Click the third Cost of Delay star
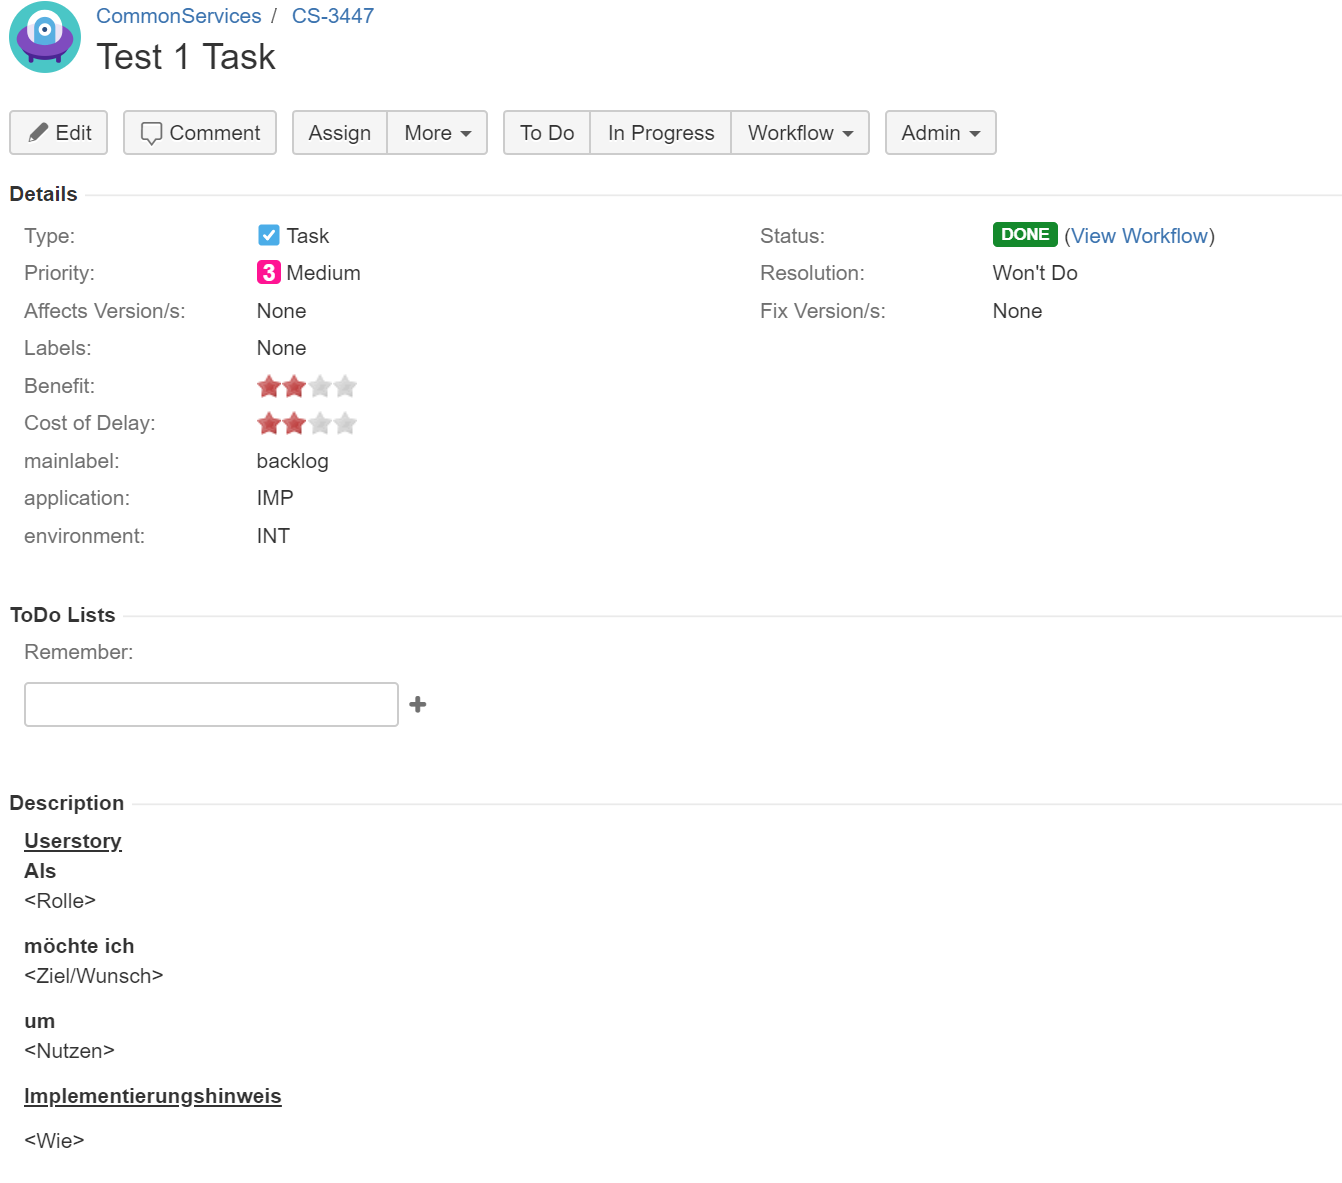Image resolution: width=1342 pixels, height=1183 pixels. coord(320,423)
